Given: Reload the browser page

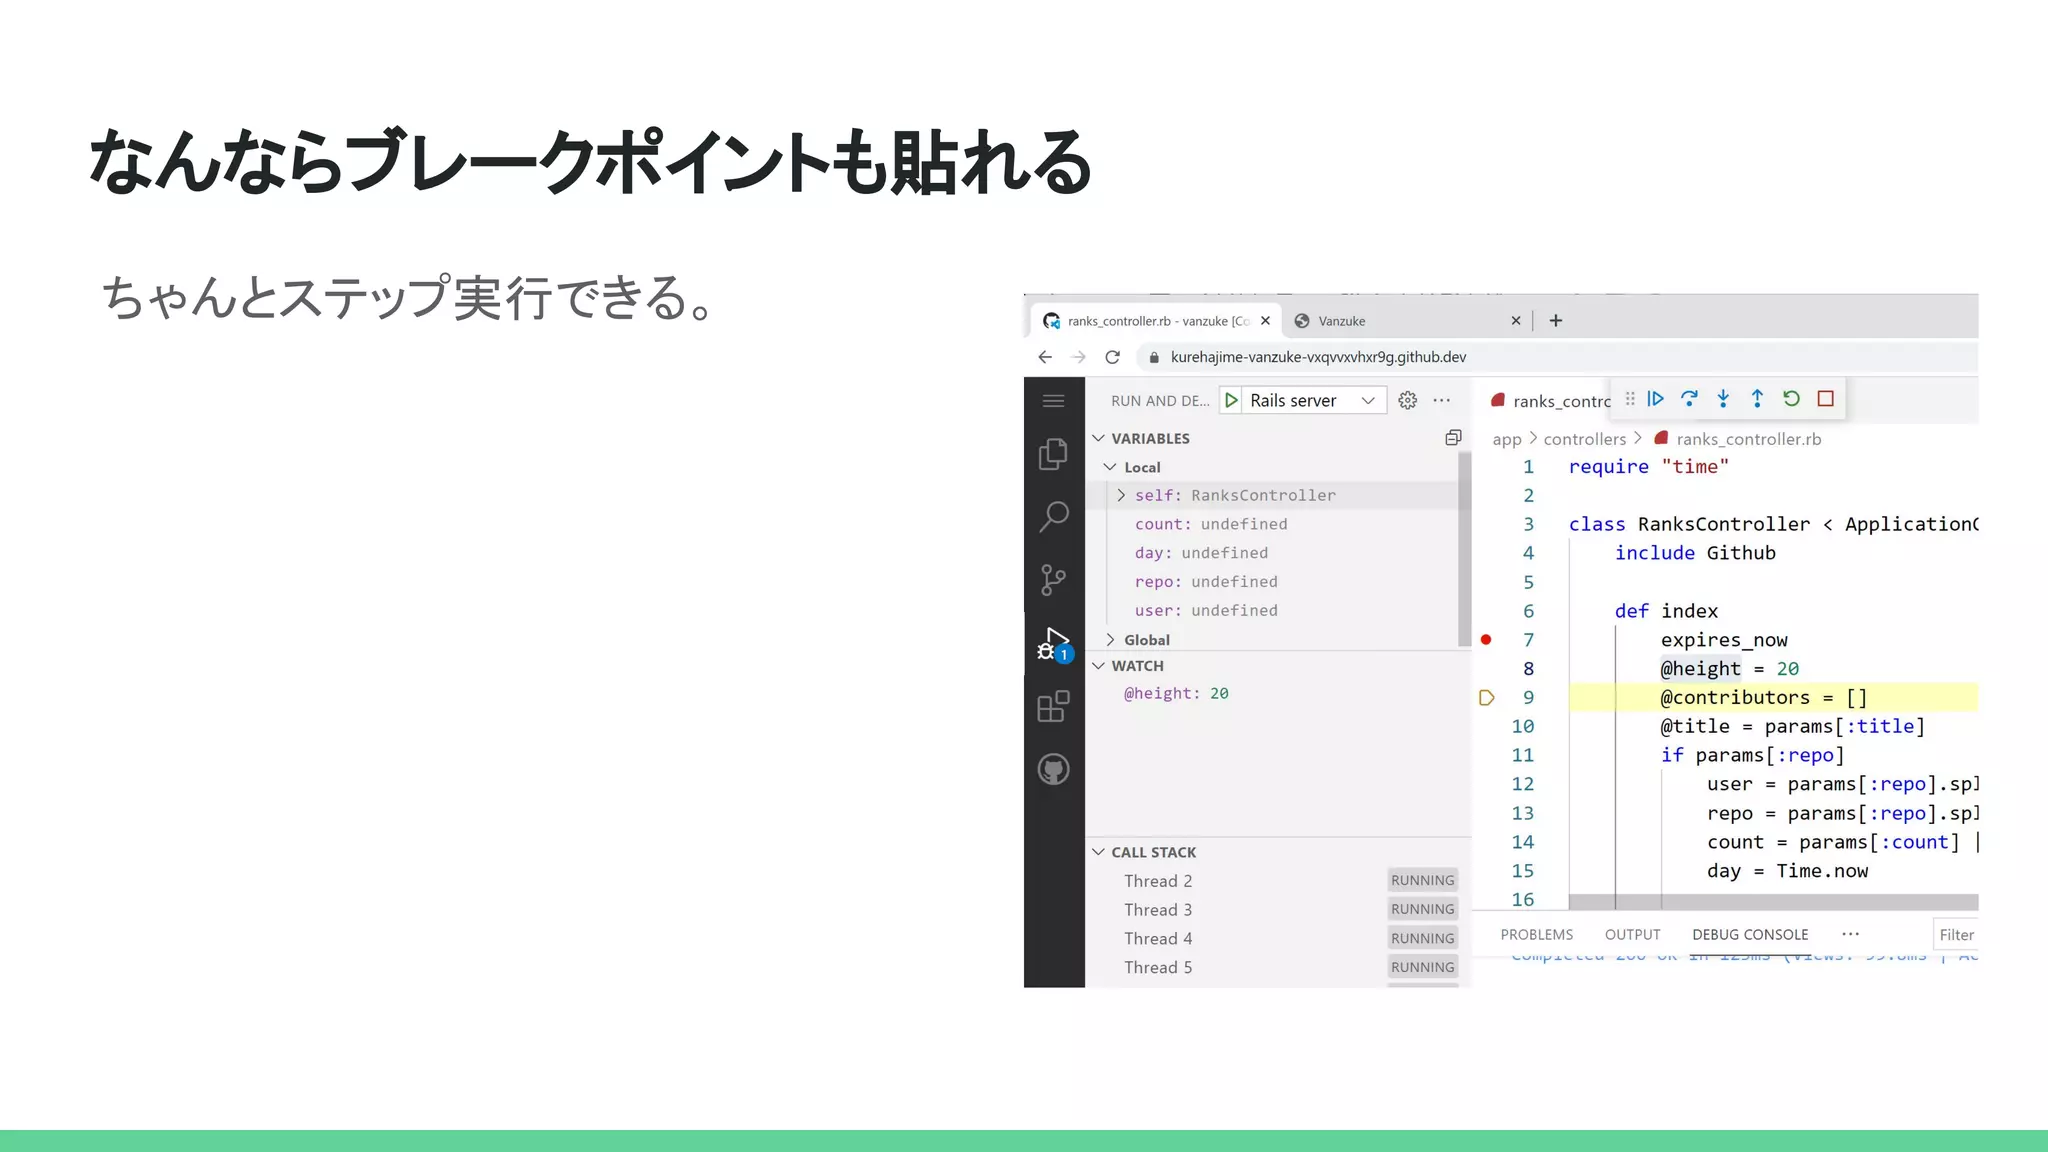Looking at the screenshot, I should (x=1112, y=357).
